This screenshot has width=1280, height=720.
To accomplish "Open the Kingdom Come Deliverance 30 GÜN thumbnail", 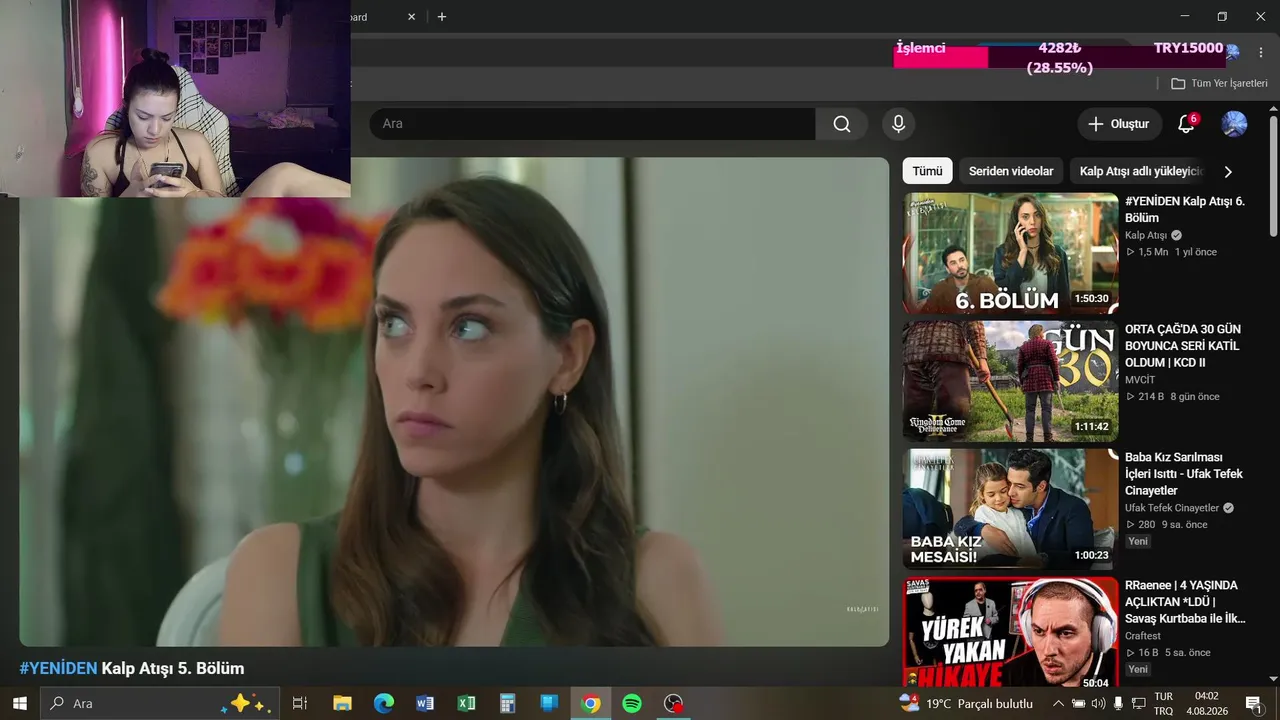I will (x=1010, y=381).
